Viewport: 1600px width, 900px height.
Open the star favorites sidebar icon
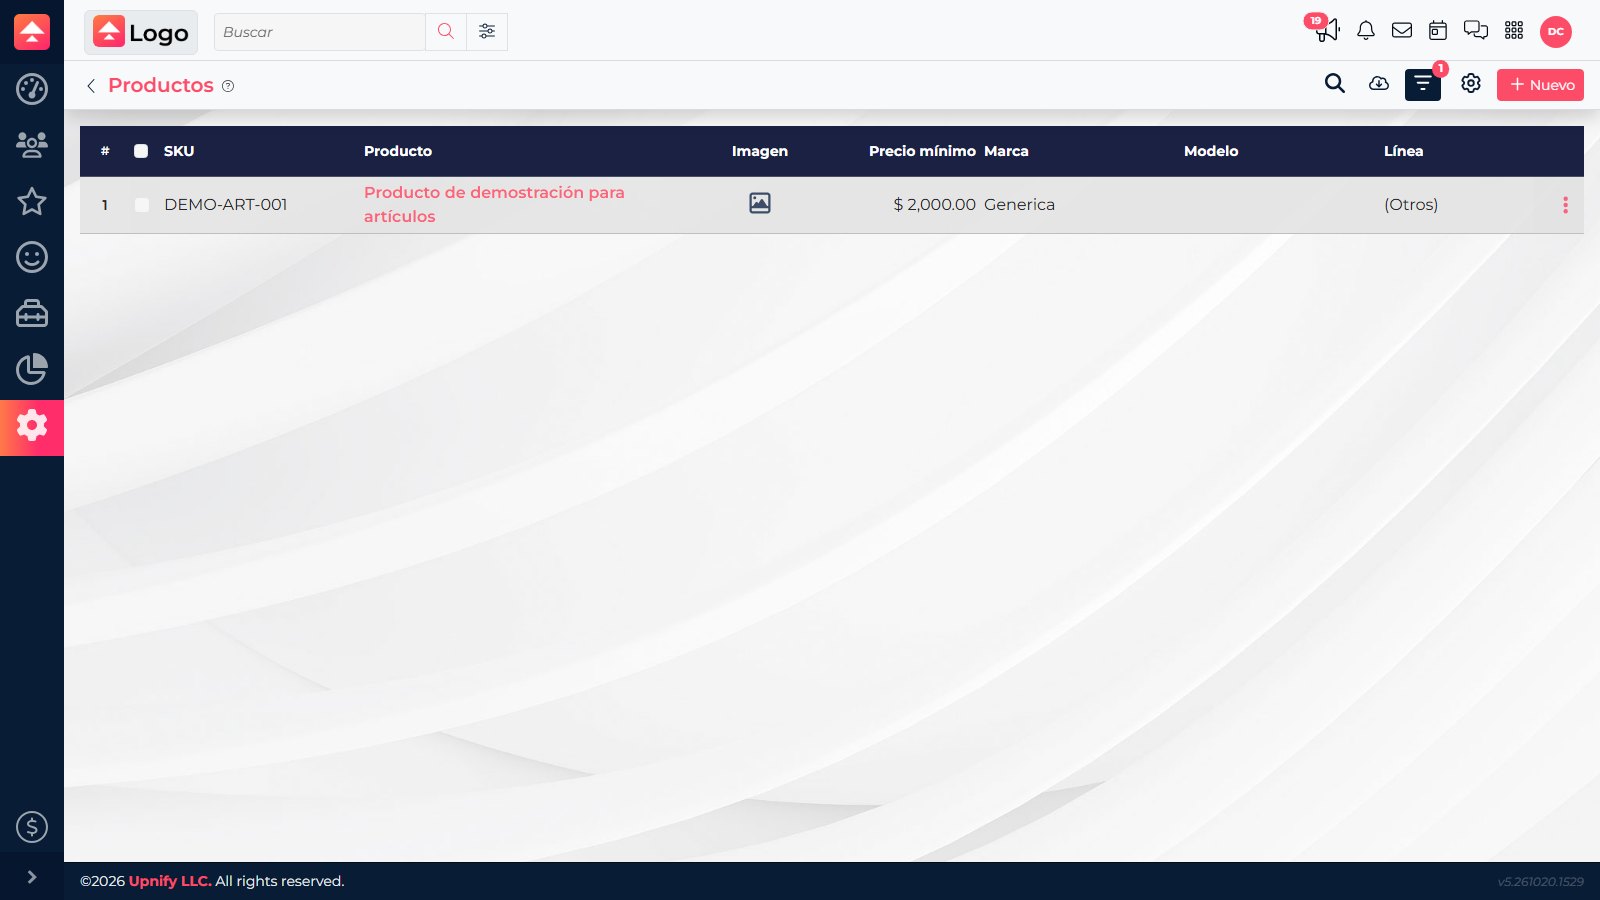point(32,201)
